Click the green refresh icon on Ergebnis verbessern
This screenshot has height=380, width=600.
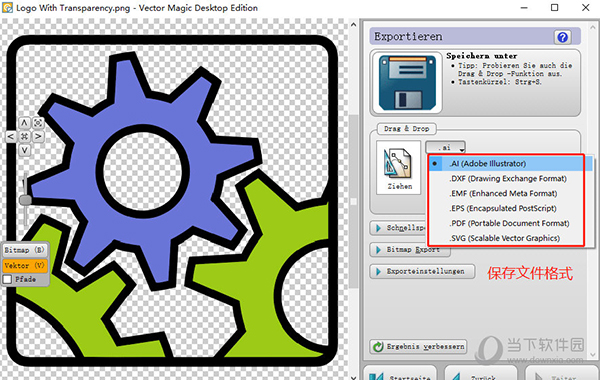coord(378,347)
